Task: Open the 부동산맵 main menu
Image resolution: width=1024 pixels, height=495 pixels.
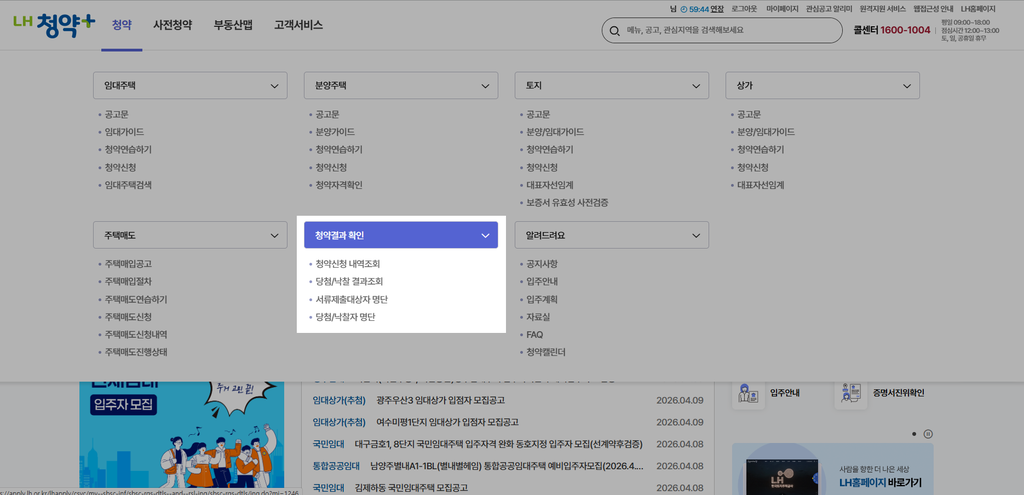Action: (x=233, y=25)
